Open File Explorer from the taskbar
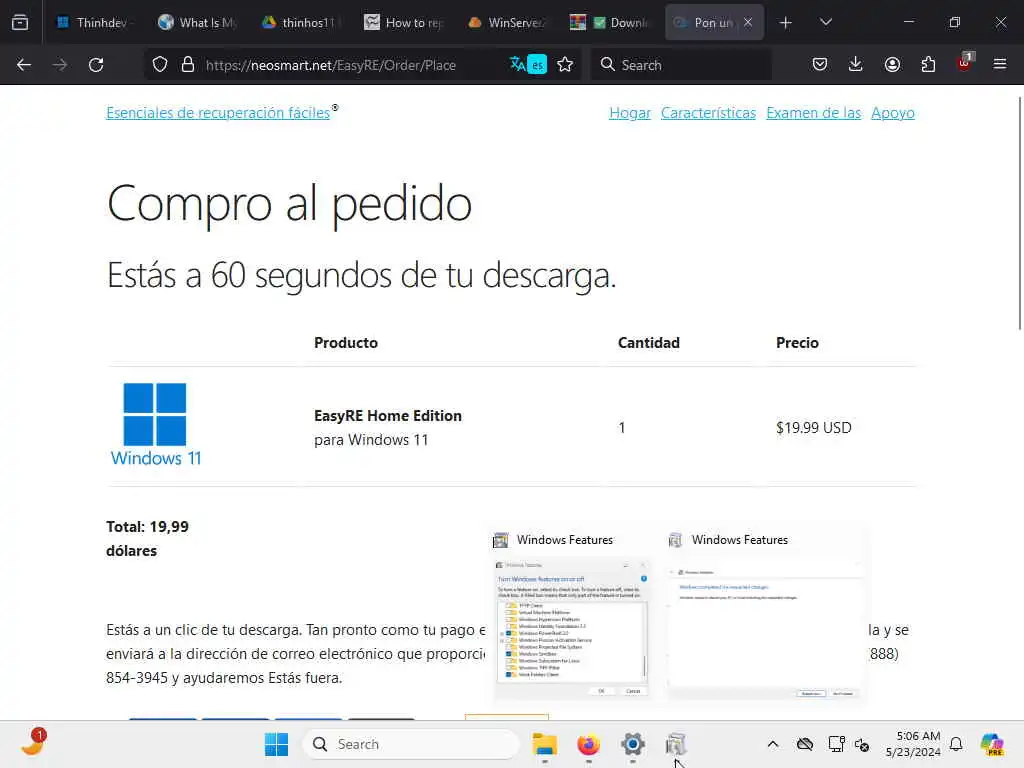Screen dimensions: 1024x768 coord(545,744)
